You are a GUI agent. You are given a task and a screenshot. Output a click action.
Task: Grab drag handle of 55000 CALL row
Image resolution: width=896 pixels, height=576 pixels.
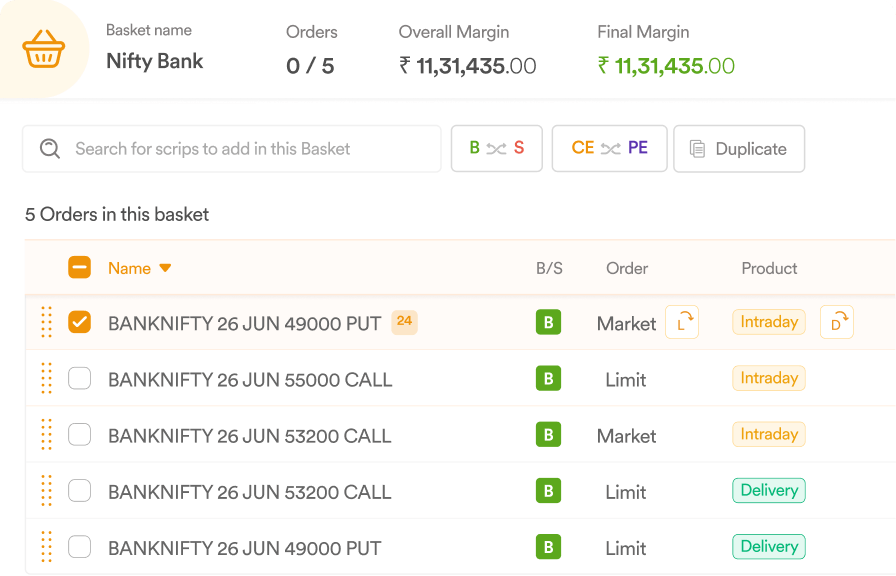(x=46, y=378)
